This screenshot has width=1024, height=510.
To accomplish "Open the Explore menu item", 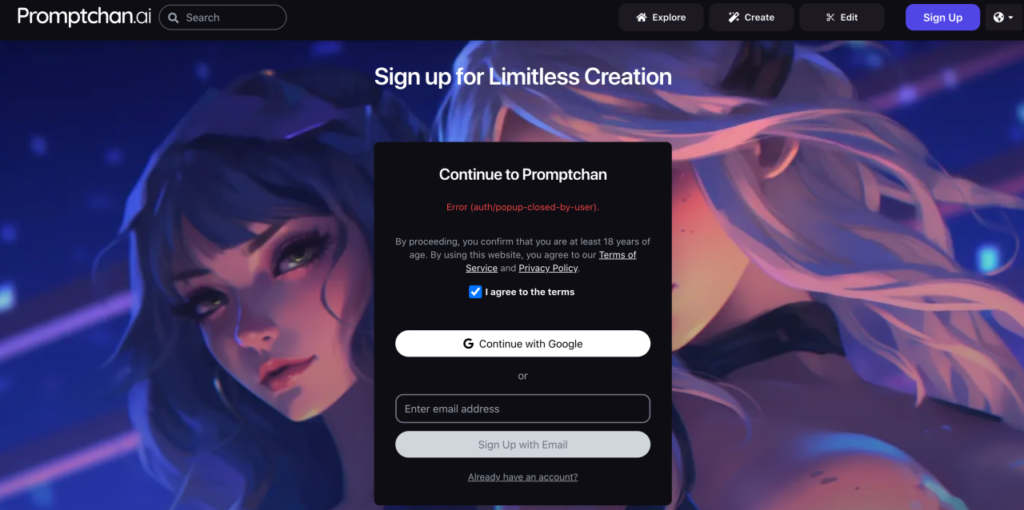I will click(661, 18).
